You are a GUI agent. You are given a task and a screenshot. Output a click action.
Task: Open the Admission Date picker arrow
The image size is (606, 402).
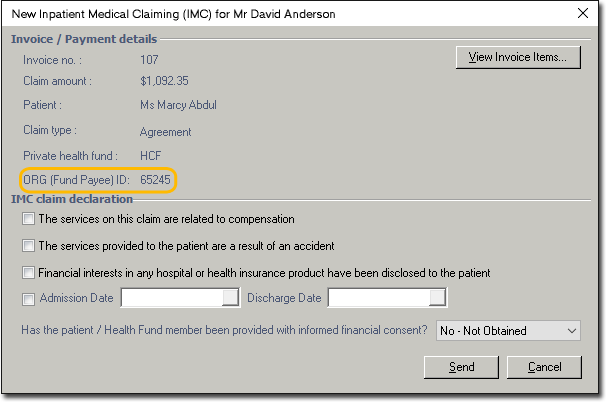(x=231, y=298)
